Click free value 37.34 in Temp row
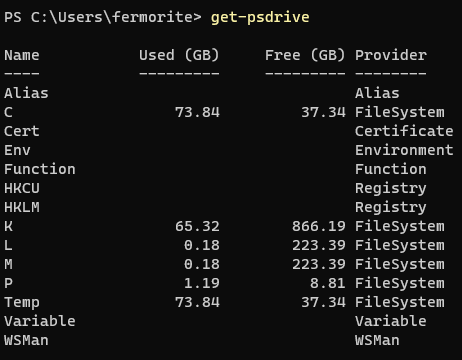The image size is (462, 360). coord(323,302)
